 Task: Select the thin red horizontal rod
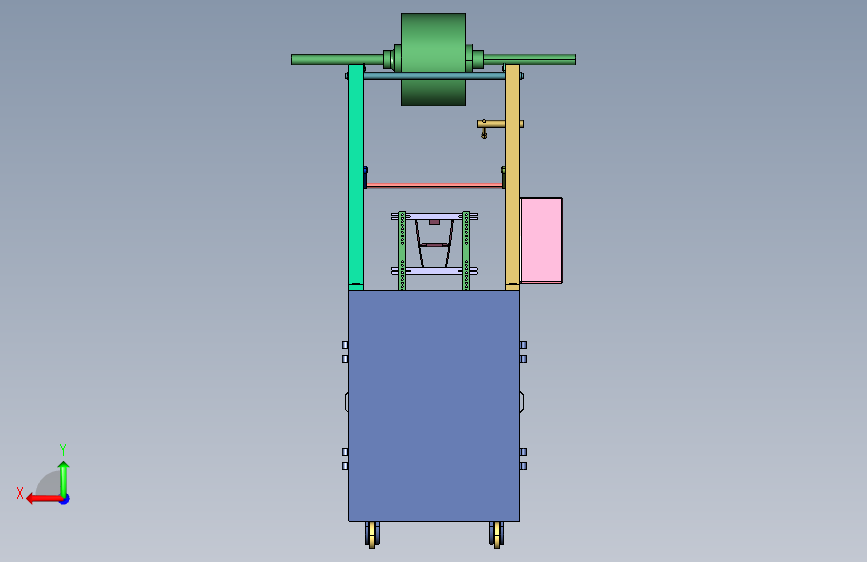tap(434, 185)
